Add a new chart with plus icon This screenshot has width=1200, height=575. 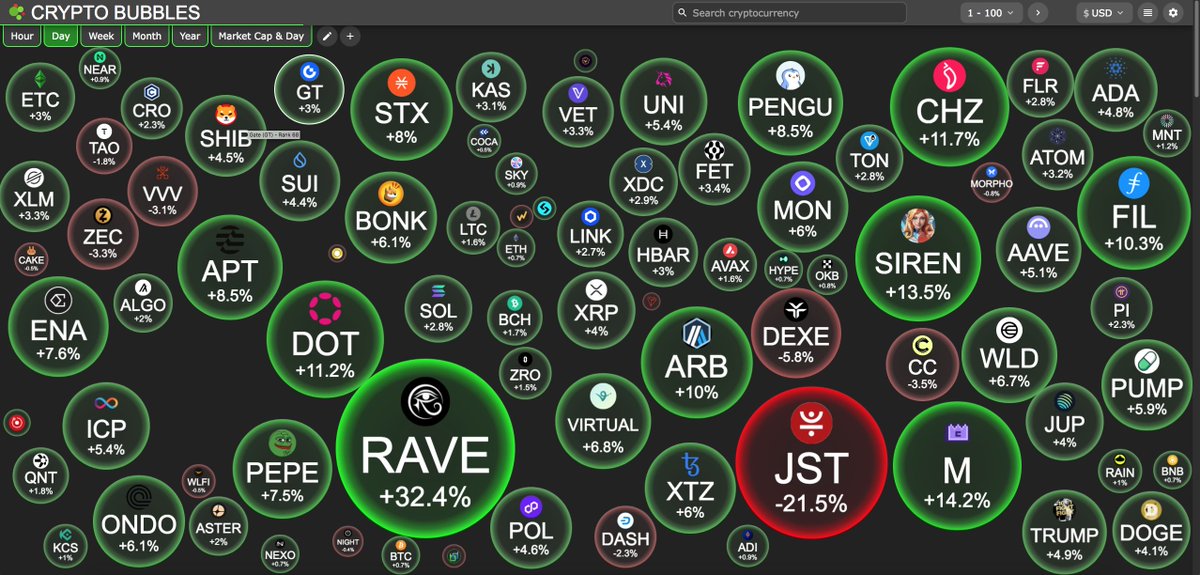(350, 36)
